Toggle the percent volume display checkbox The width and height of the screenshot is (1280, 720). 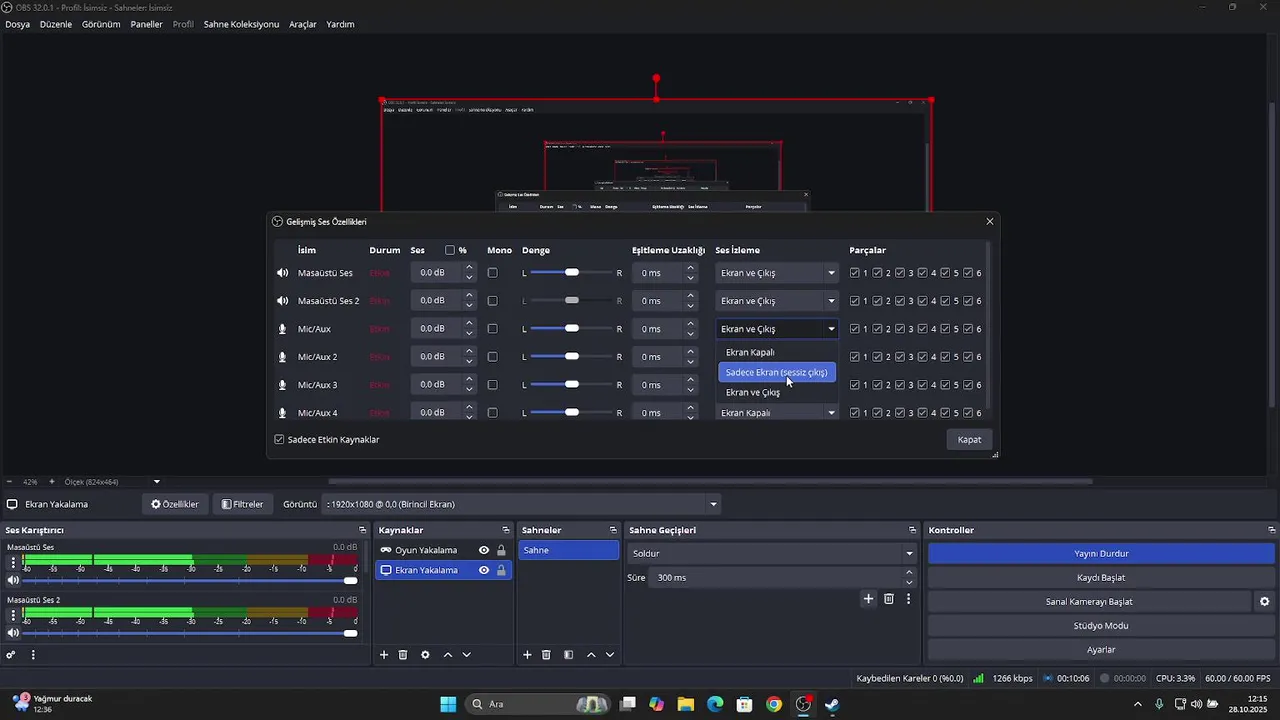point(450,250)
